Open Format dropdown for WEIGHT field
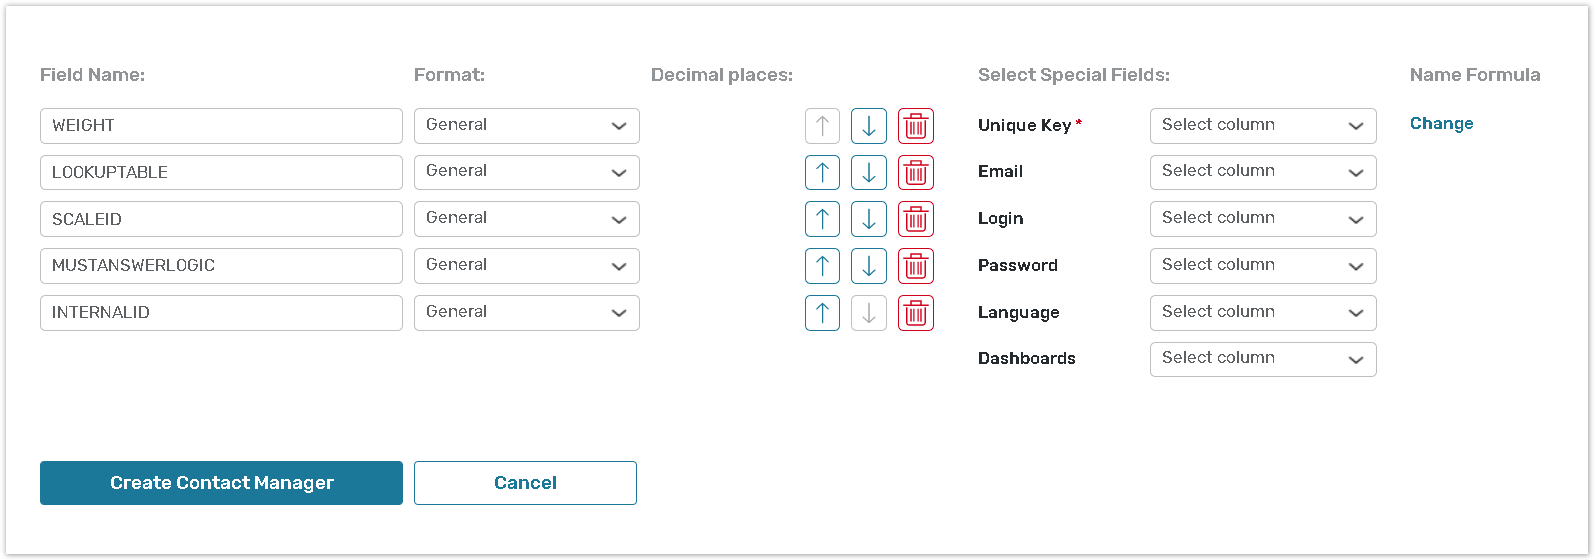 point(526,126)
